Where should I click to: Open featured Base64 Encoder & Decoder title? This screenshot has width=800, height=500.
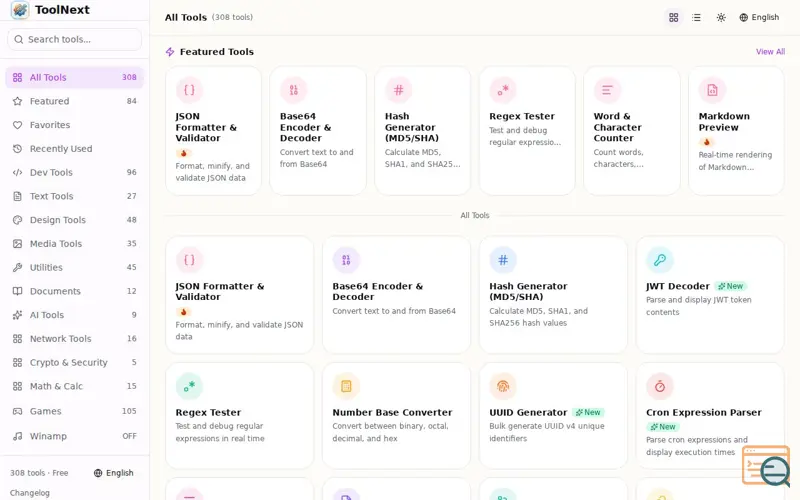click(306, 127)
